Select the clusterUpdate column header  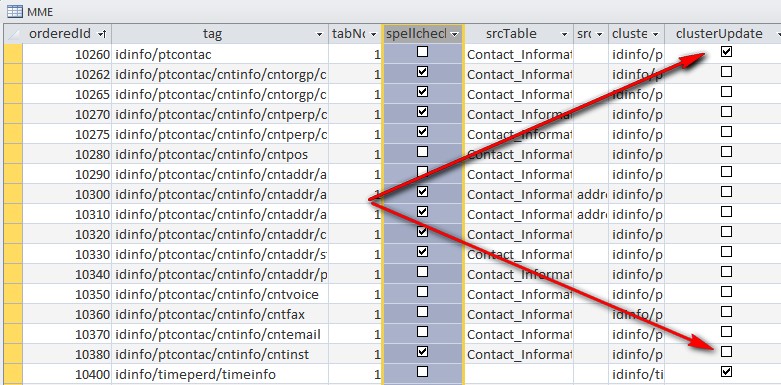click(719, 34)
